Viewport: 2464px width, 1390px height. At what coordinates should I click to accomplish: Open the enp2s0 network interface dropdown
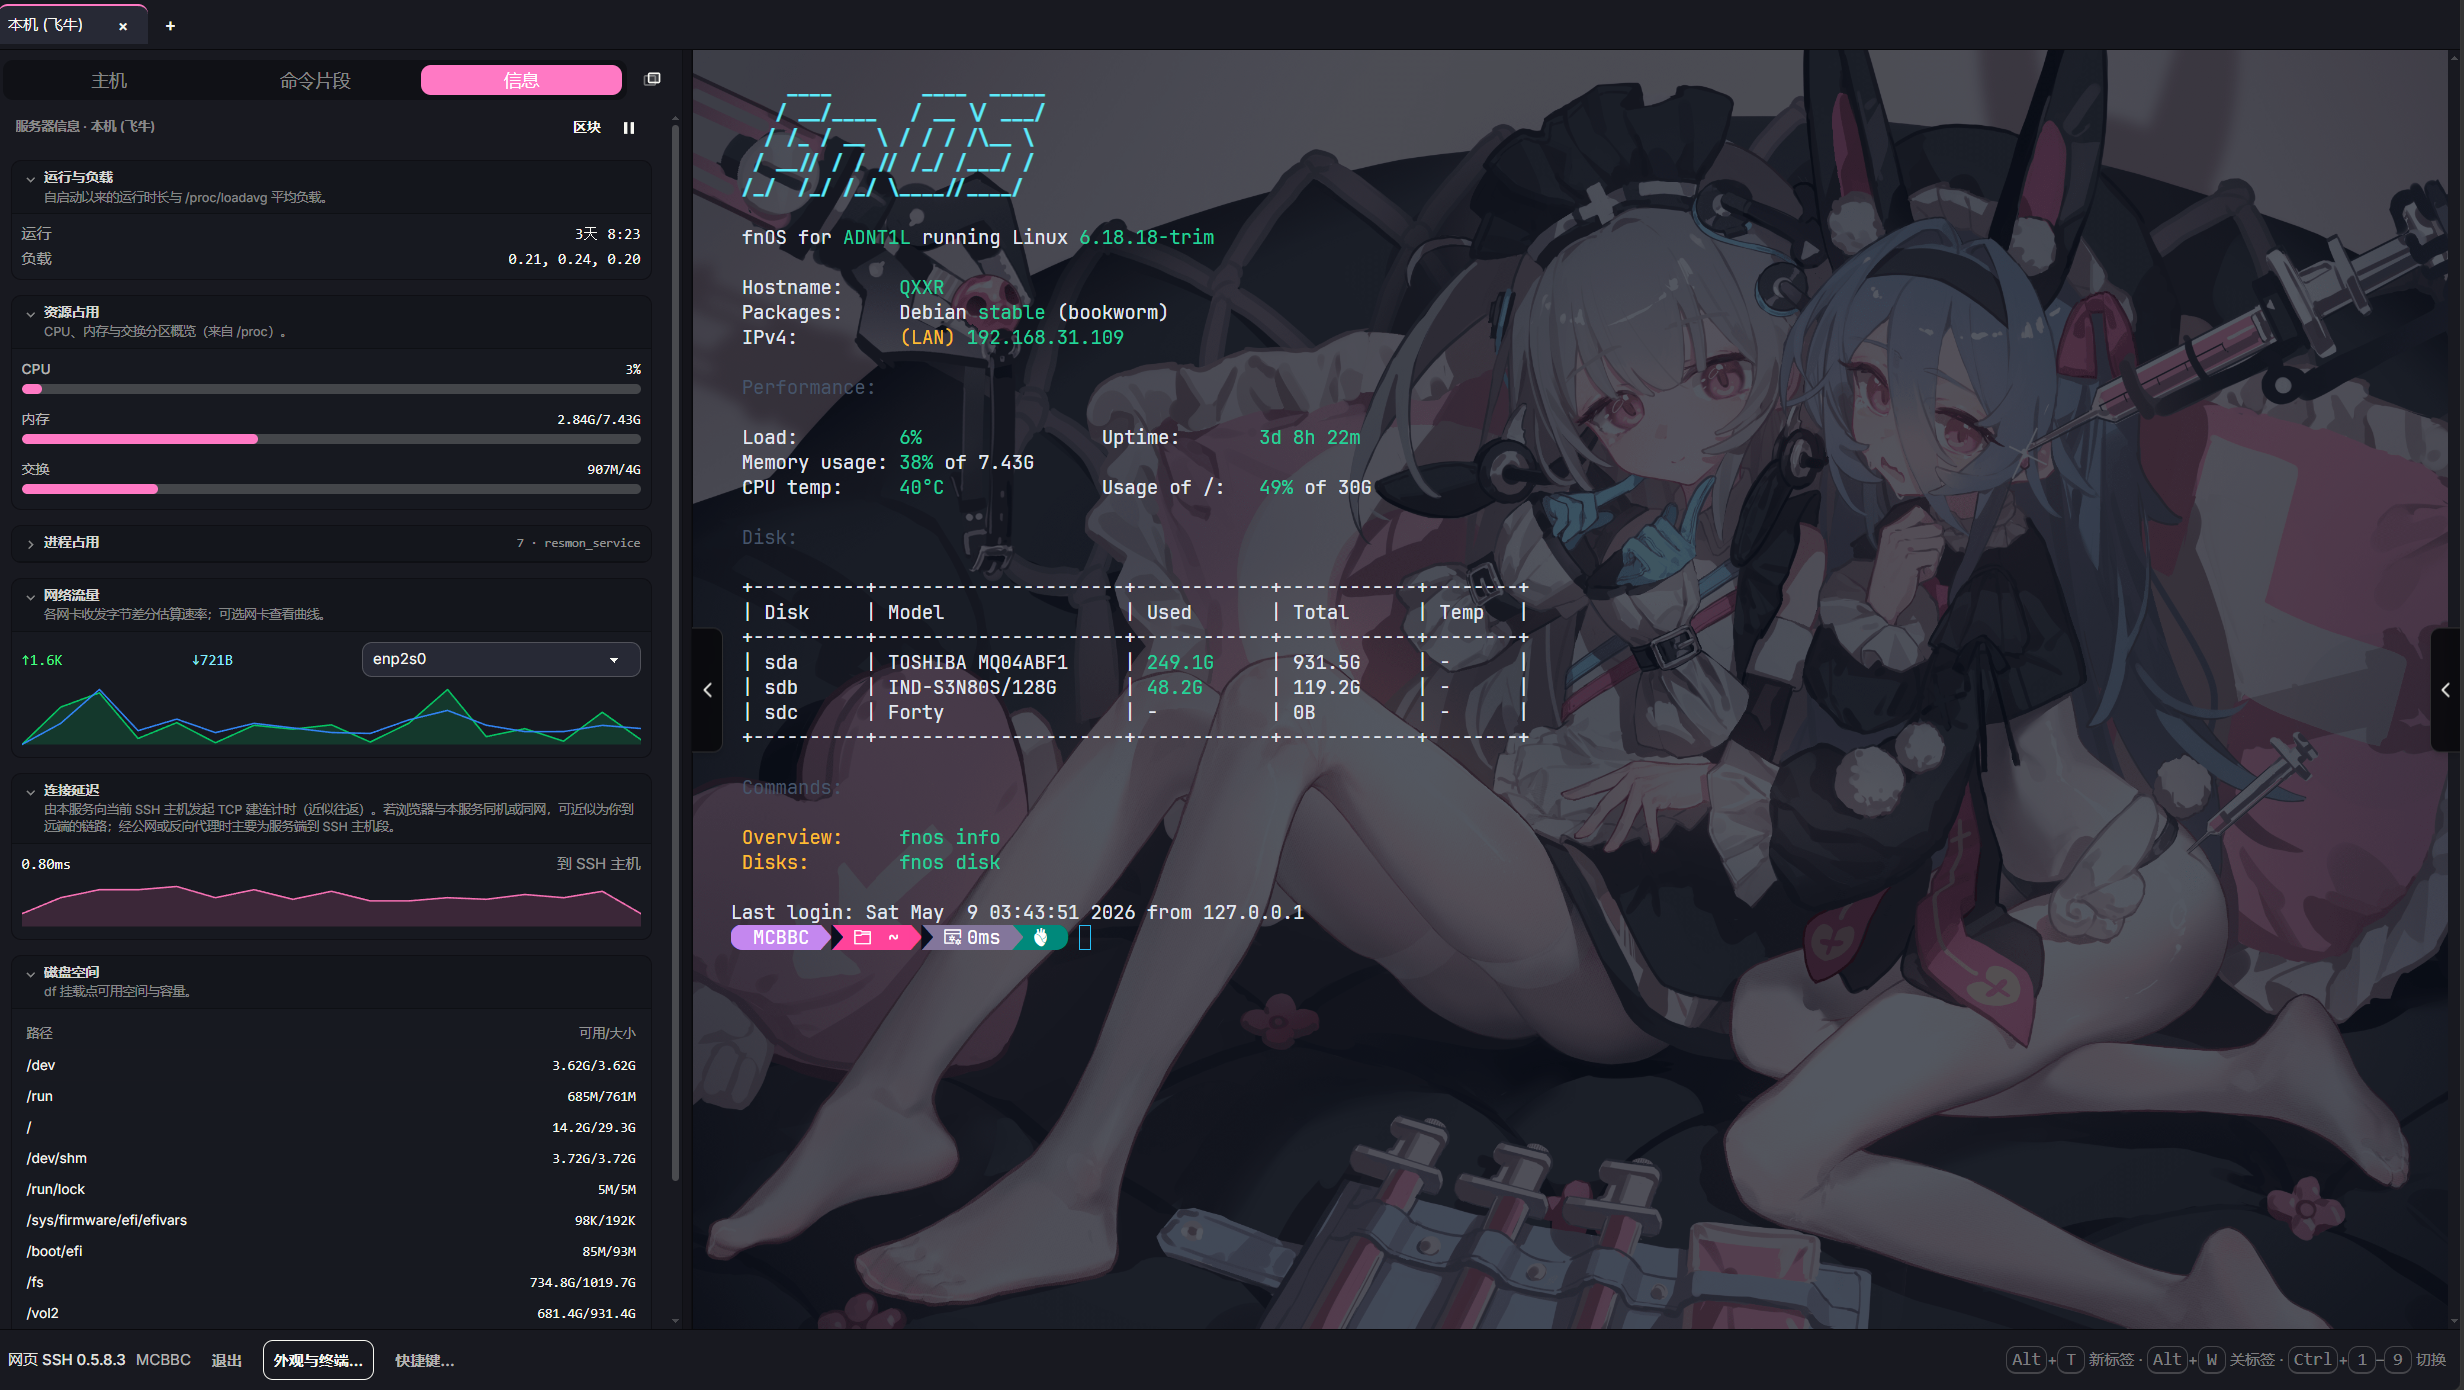[x=501, y=659]
